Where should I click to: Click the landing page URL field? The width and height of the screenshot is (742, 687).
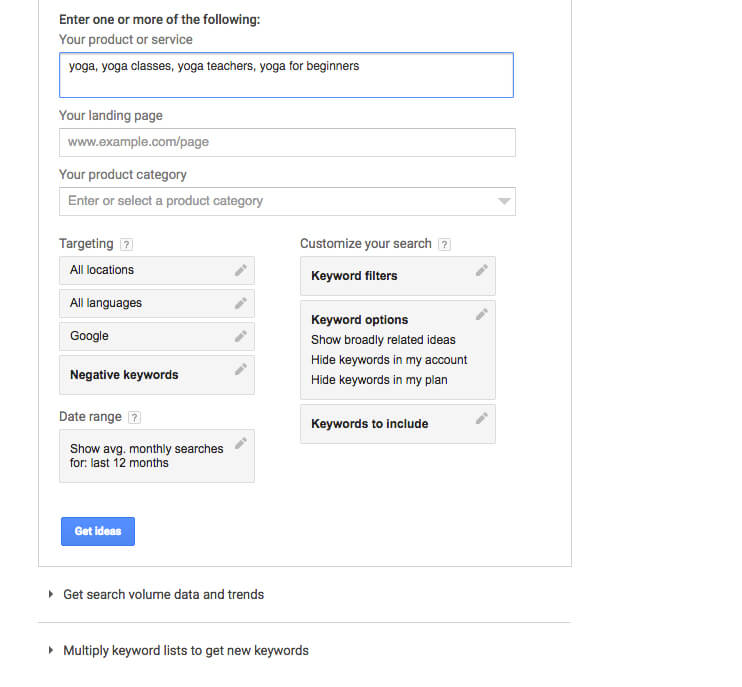pos(287,142)
